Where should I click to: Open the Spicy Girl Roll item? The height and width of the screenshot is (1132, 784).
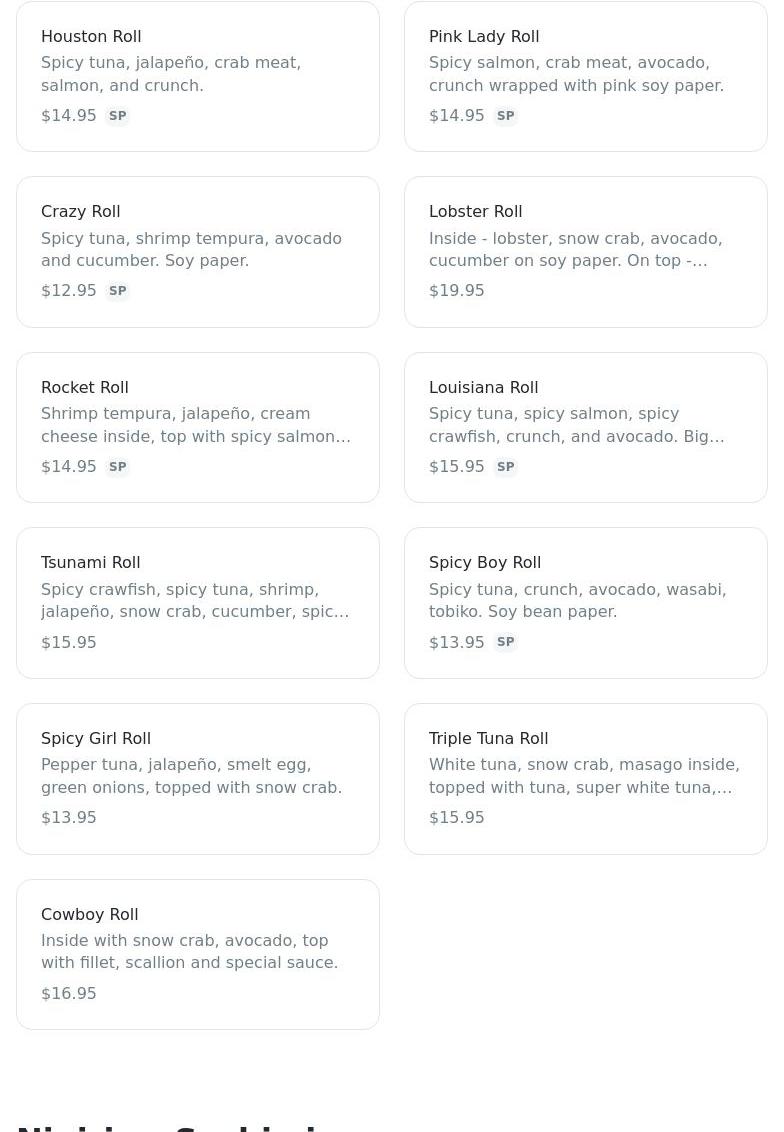point(197,778)
